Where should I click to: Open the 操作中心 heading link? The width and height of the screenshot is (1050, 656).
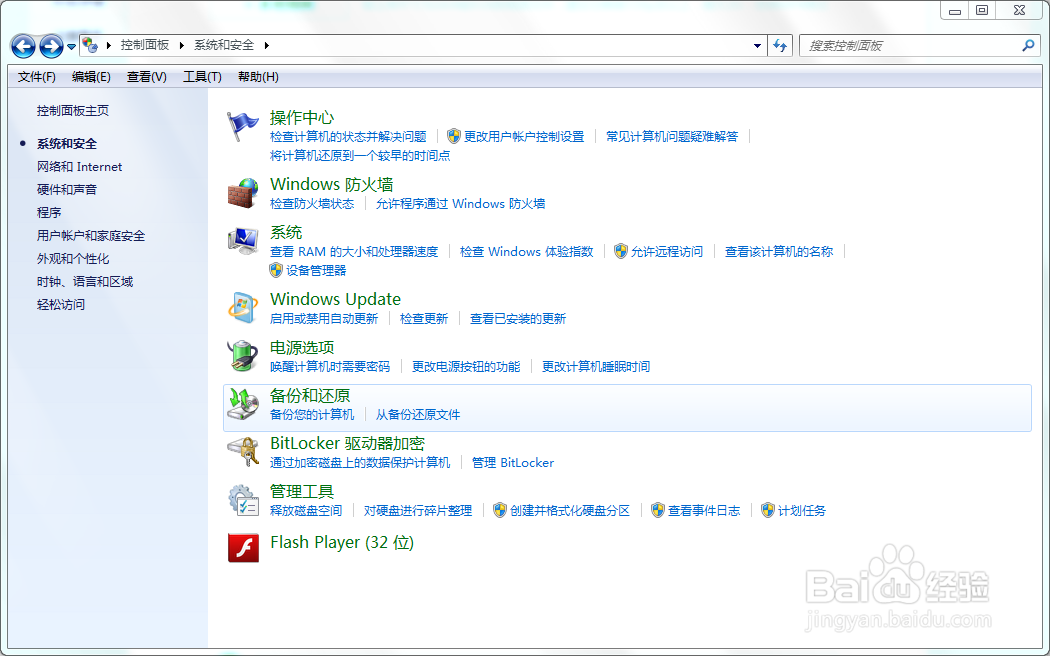[301, 117]
